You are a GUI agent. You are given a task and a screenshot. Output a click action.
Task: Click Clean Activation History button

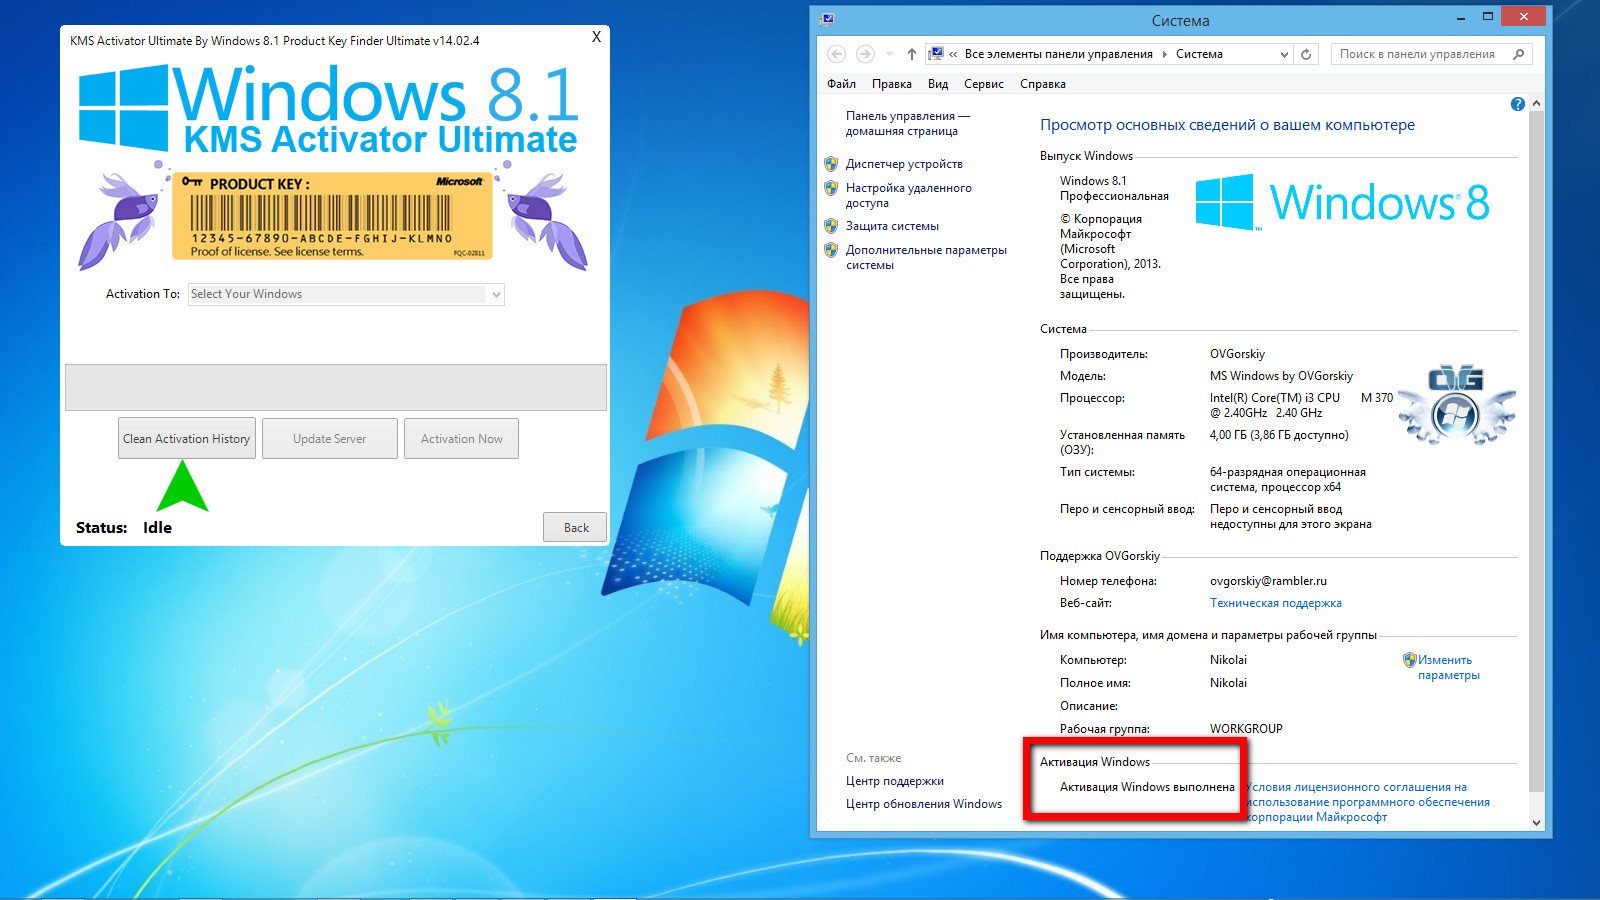tap(187, 439)
